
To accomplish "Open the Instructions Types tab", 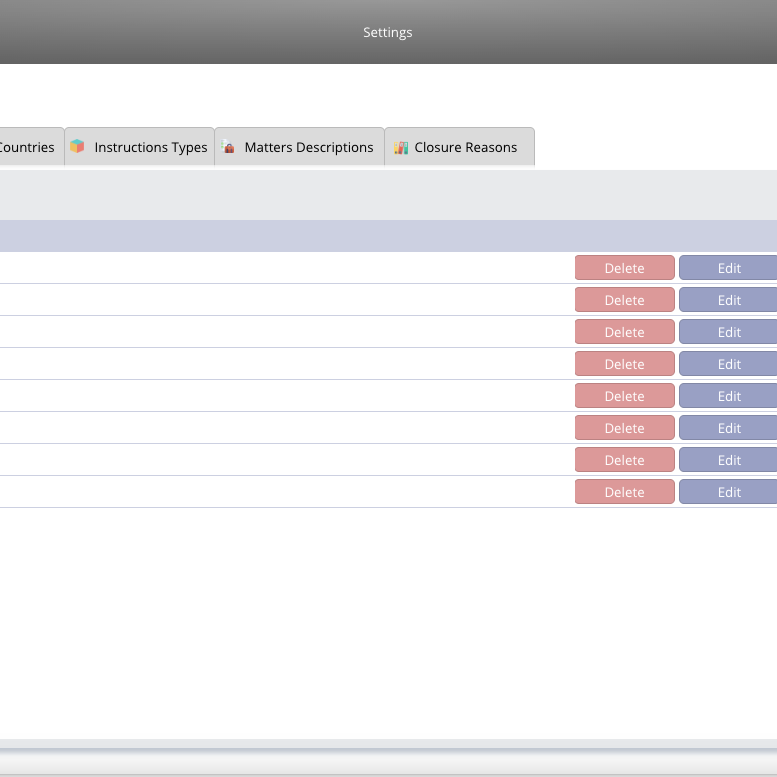I will tap(139, 147).
